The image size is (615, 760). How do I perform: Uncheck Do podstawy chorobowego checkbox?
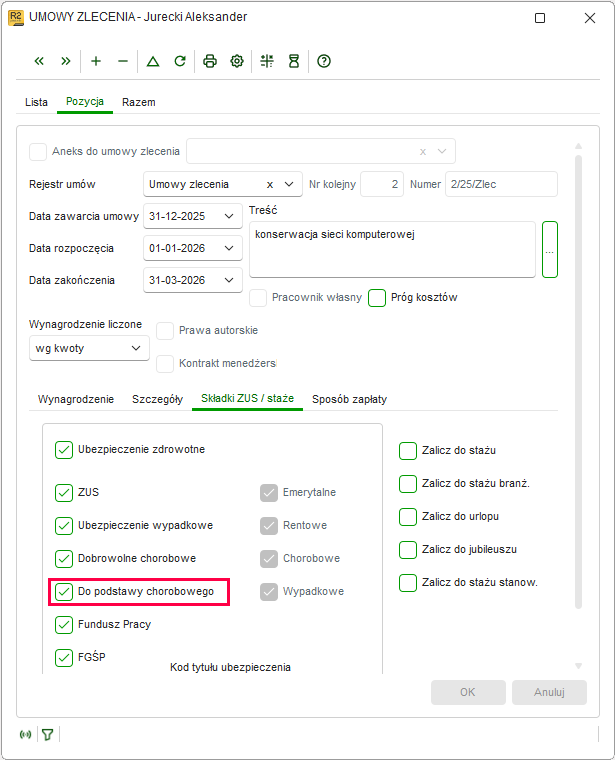pos(64,591)
